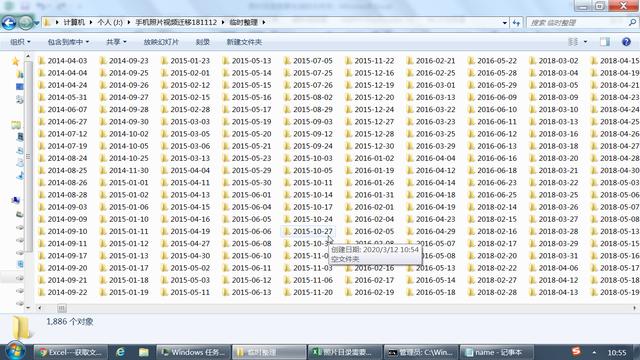The height and width of the screenshot is (360, 640).
Task: Open the 组织 menu
Action: tap(20, 42)
